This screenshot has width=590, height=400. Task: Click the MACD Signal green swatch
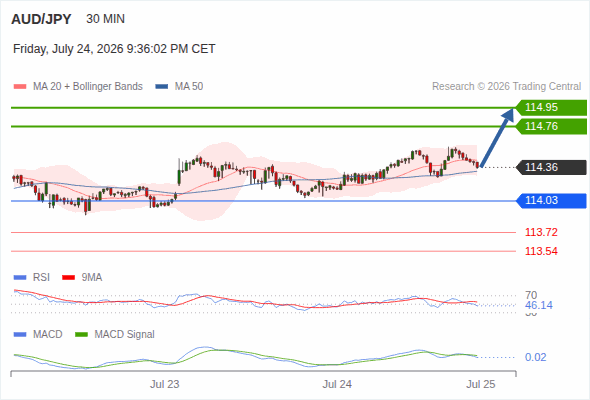81,335
